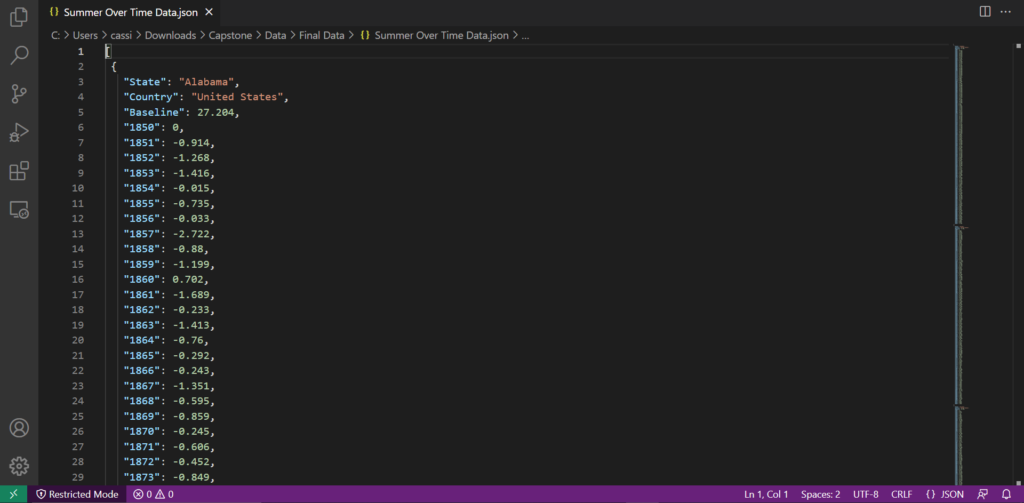Screen dimensions: 1024x503
Task: Open the Extensions view
Action: (x=19, y=171)
